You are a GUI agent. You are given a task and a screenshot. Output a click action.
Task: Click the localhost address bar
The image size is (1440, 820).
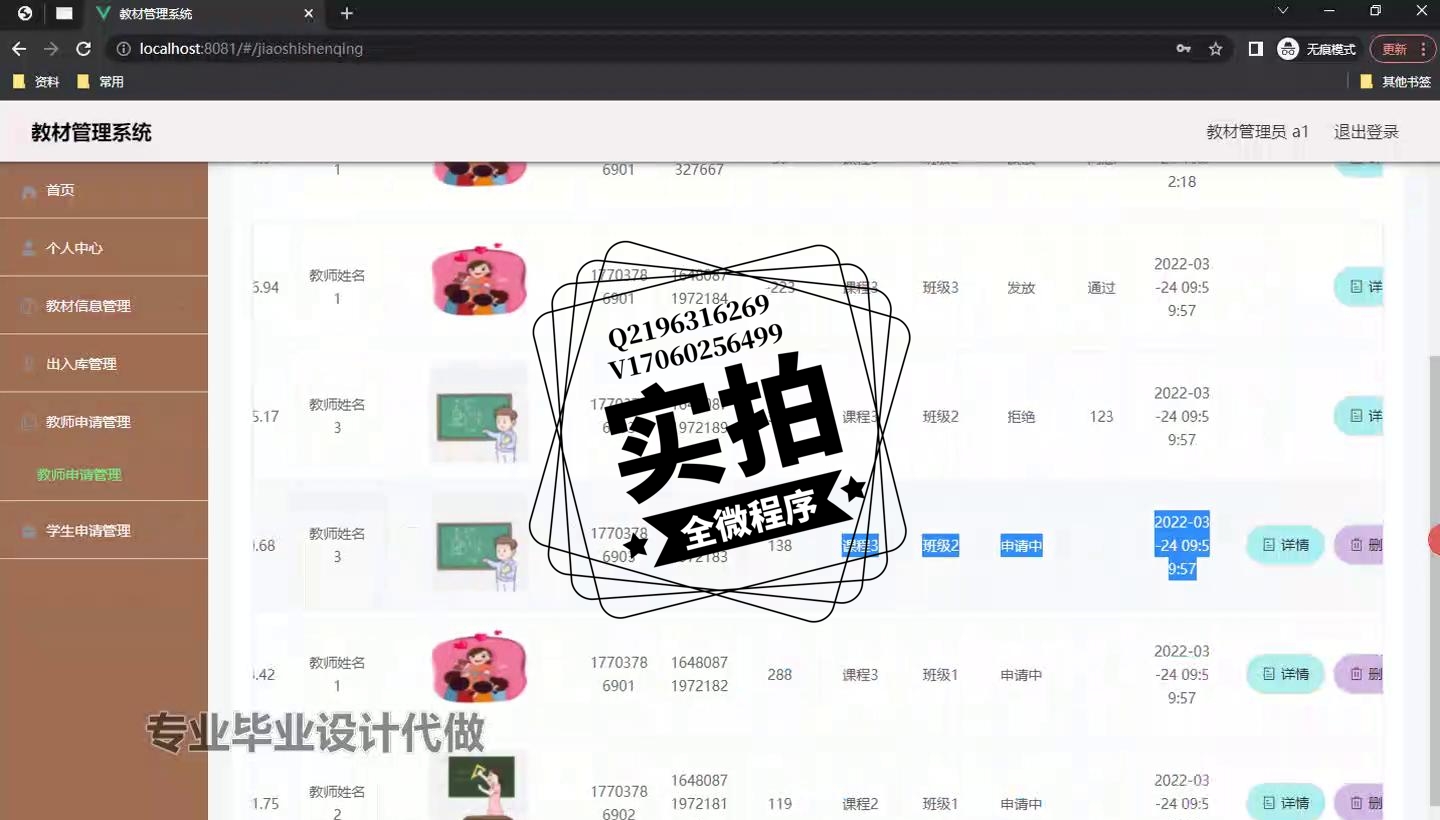coord(640,49)
